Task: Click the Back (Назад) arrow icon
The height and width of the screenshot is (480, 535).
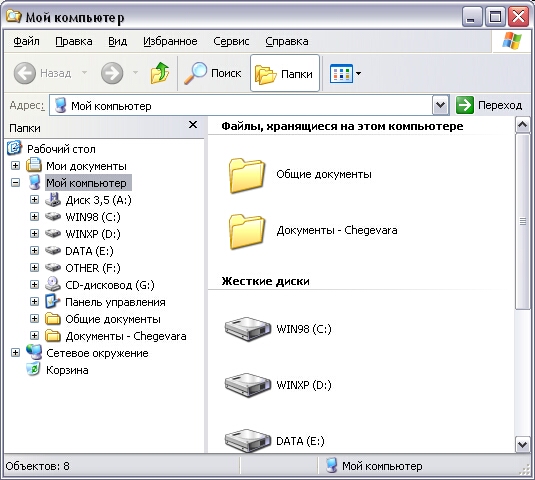Action: [x=25, y=73]
